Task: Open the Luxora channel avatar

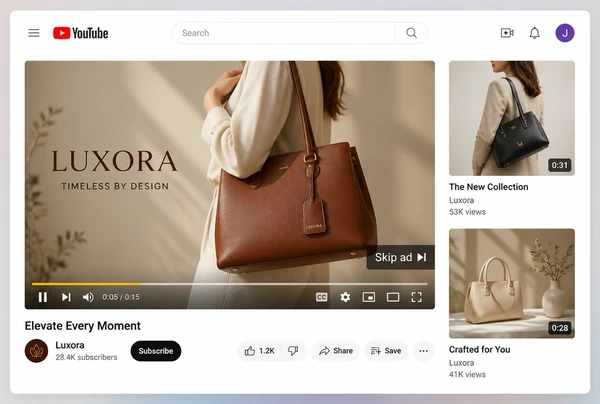Action: pos(36,351)
